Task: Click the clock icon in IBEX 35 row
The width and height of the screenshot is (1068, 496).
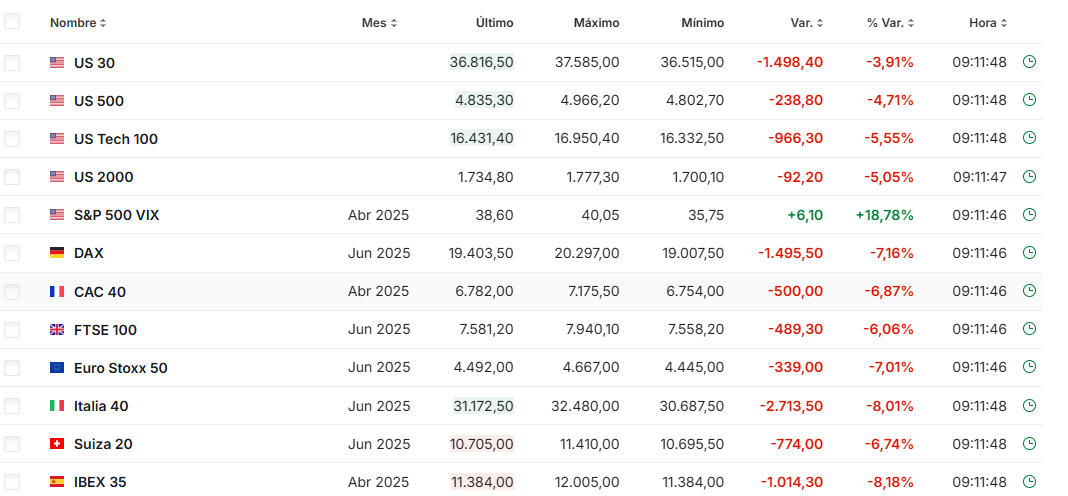Action: [1029, 481]
